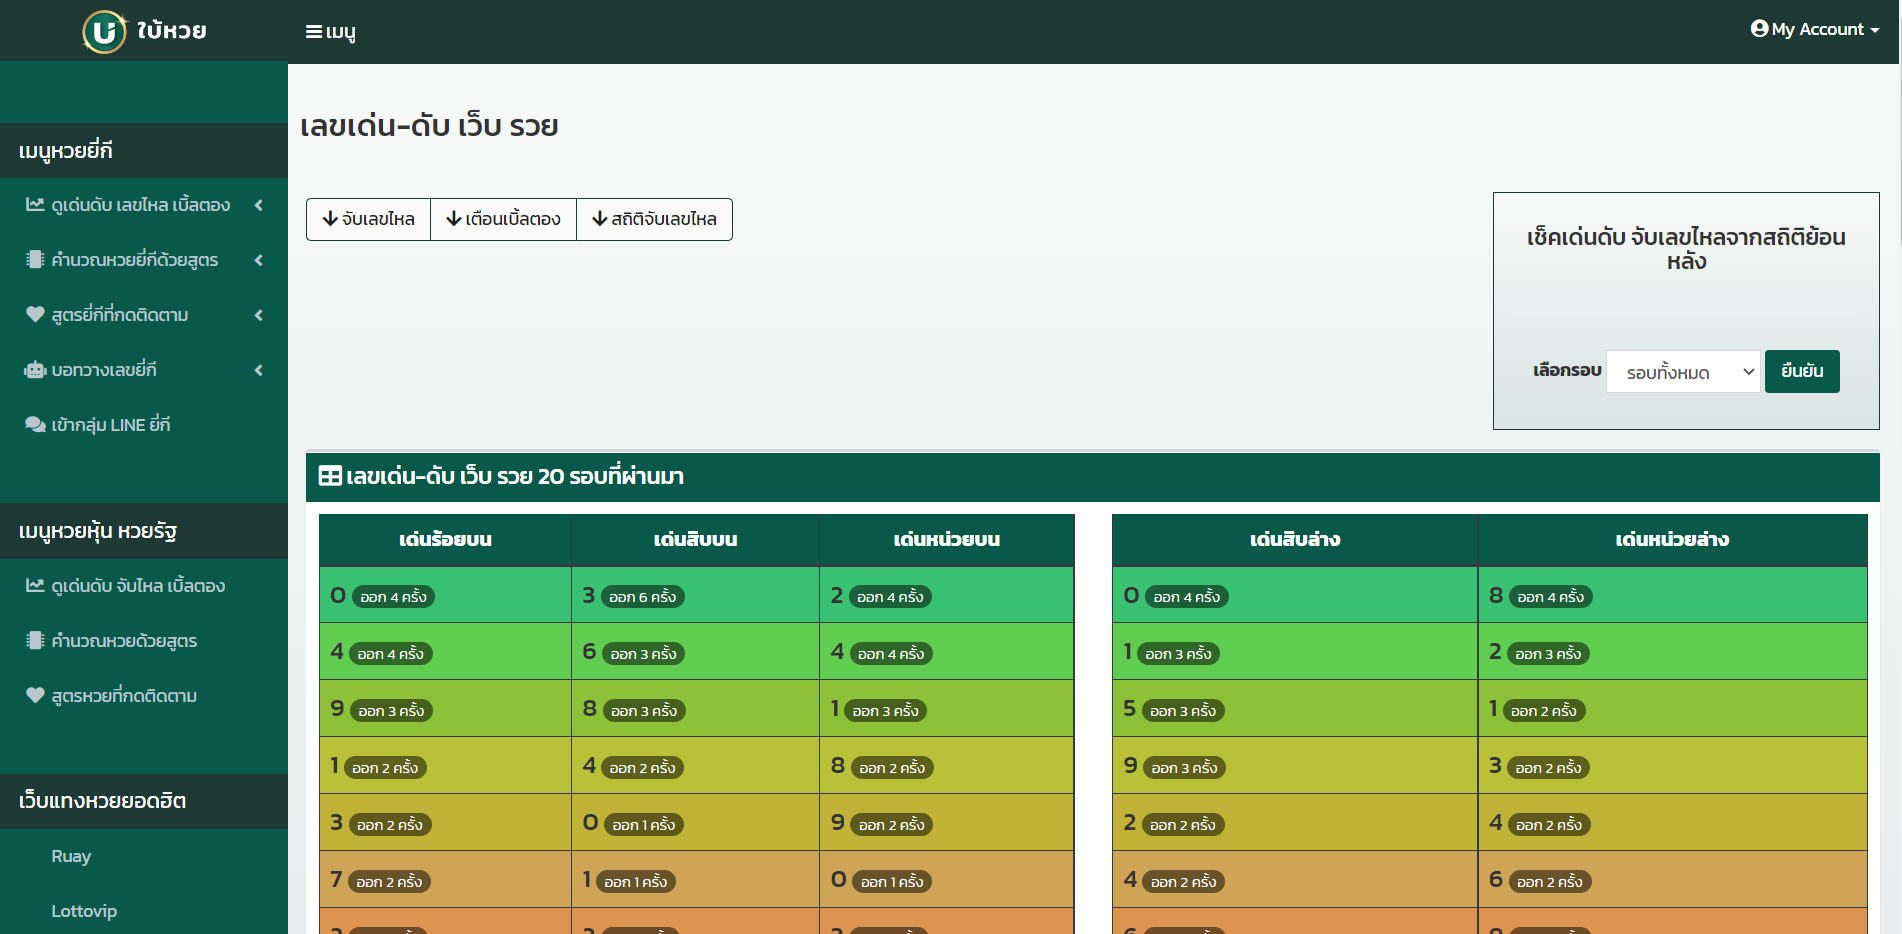Jump to the เตือนเบิ้ลตอง section
Viewport: 1902px width, 934px height.
coord(503,219)
